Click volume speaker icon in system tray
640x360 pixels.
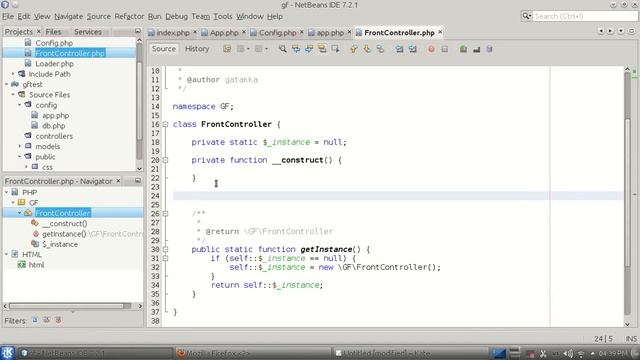pos(568,353)
